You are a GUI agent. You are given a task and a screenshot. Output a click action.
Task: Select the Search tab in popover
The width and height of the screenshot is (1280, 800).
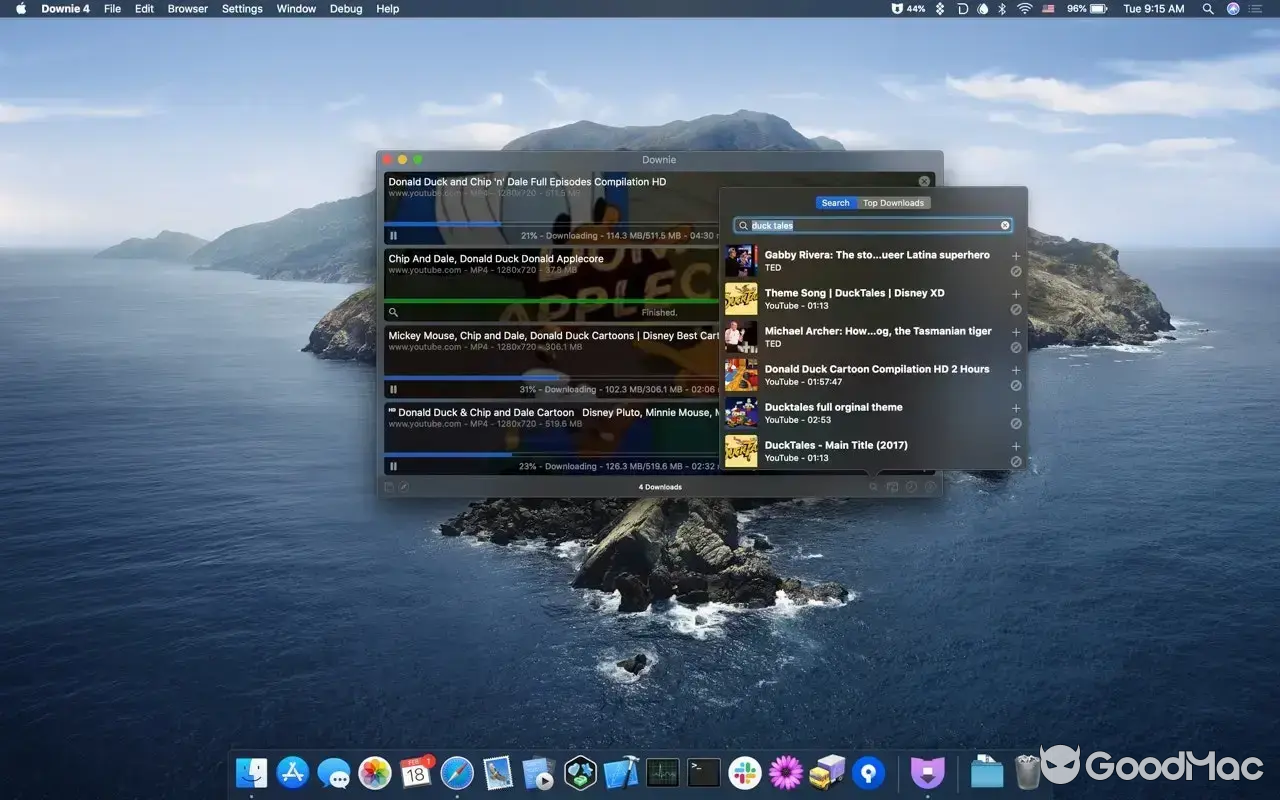click(x=835, y=203)
